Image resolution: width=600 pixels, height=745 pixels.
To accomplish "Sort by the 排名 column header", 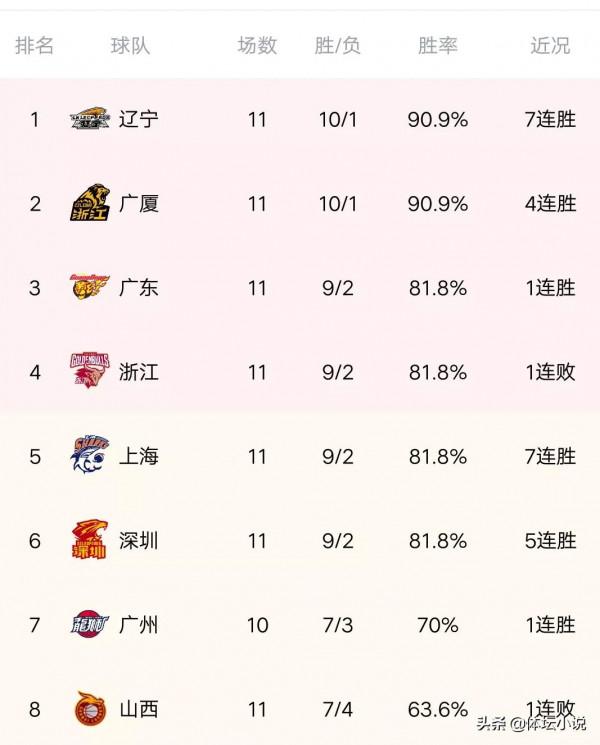I will tap(35, 46).
